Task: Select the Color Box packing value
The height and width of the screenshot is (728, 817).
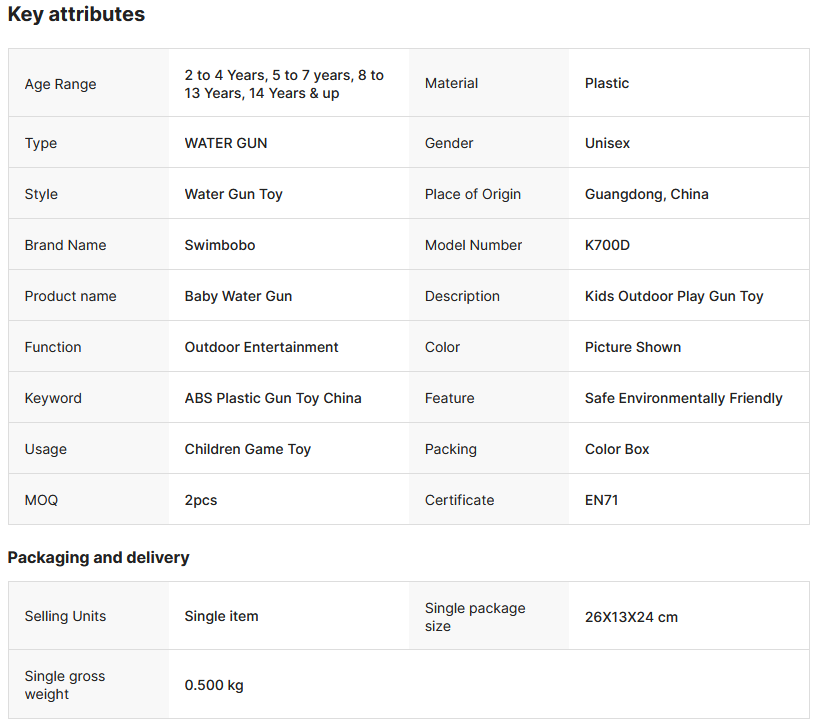Action: (x=617, y=449)
